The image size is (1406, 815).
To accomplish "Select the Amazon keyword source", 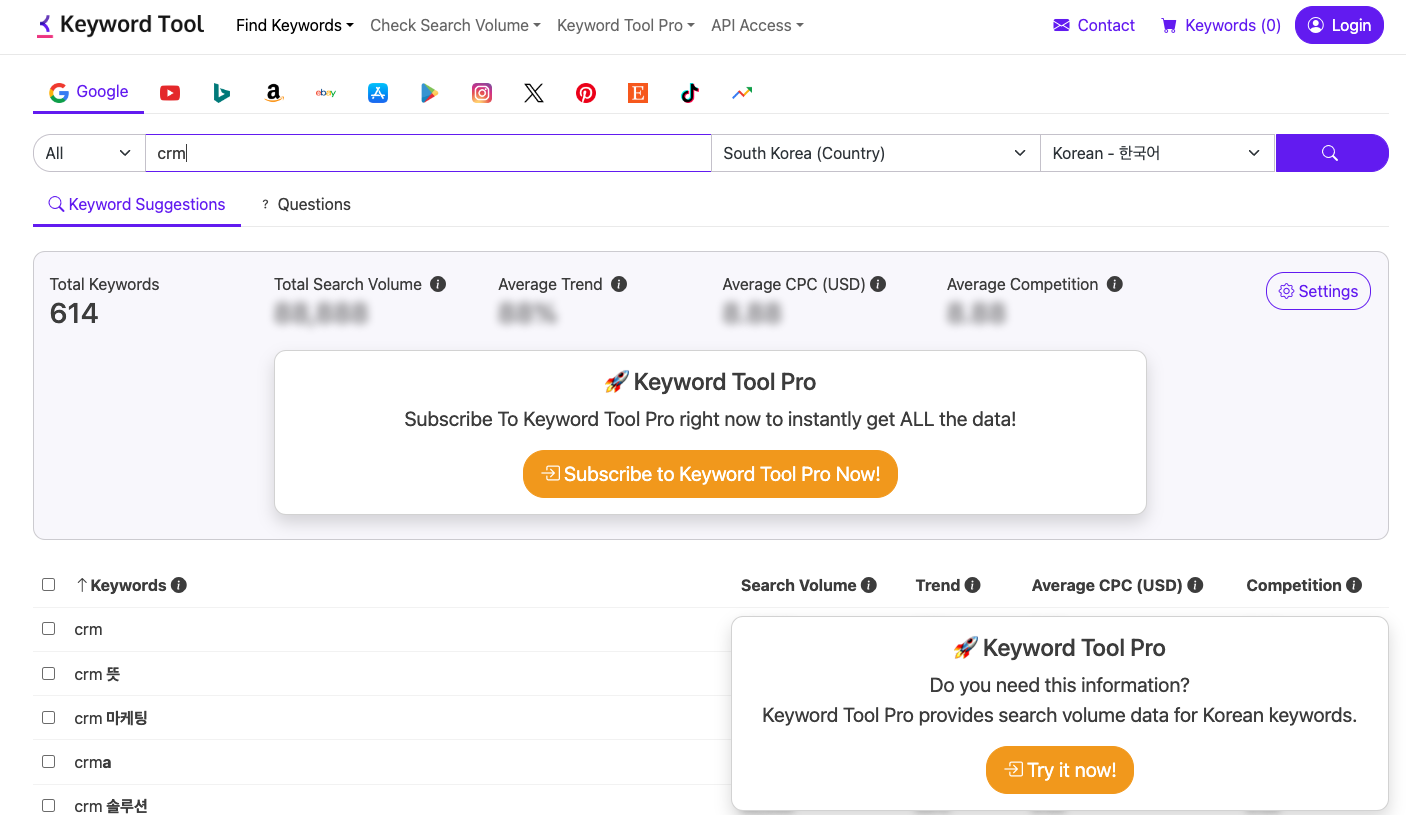I will pos(274,92).
